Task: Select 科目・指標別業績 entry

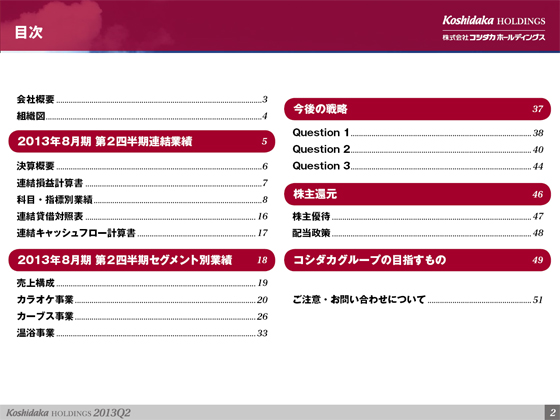Action: 142,200
